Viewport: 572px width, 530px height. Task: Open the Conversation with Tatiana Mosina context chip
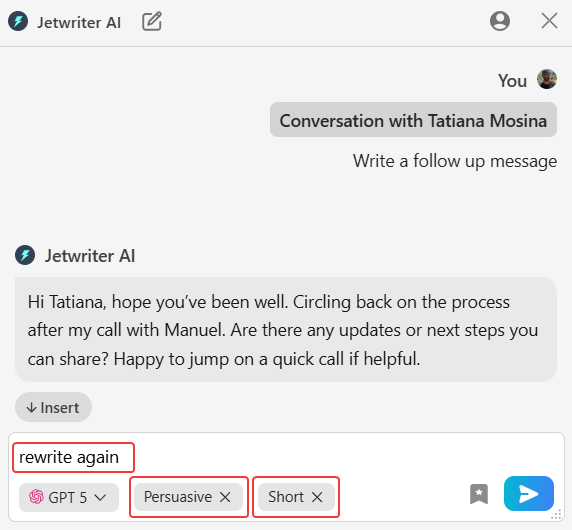(x=413, y=120)
